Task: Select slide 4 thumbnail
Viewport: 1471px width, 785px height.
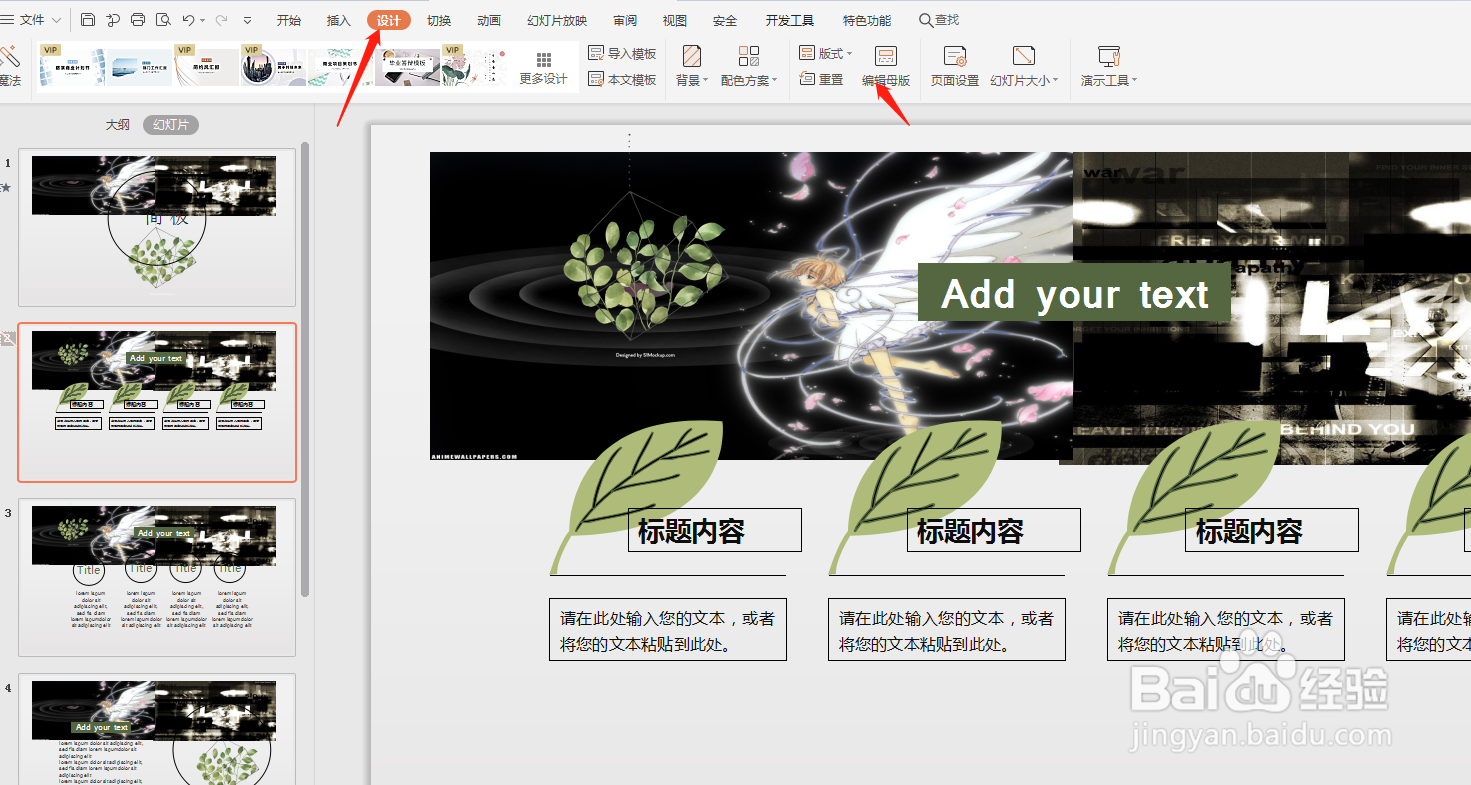Action: pos(157,729)
